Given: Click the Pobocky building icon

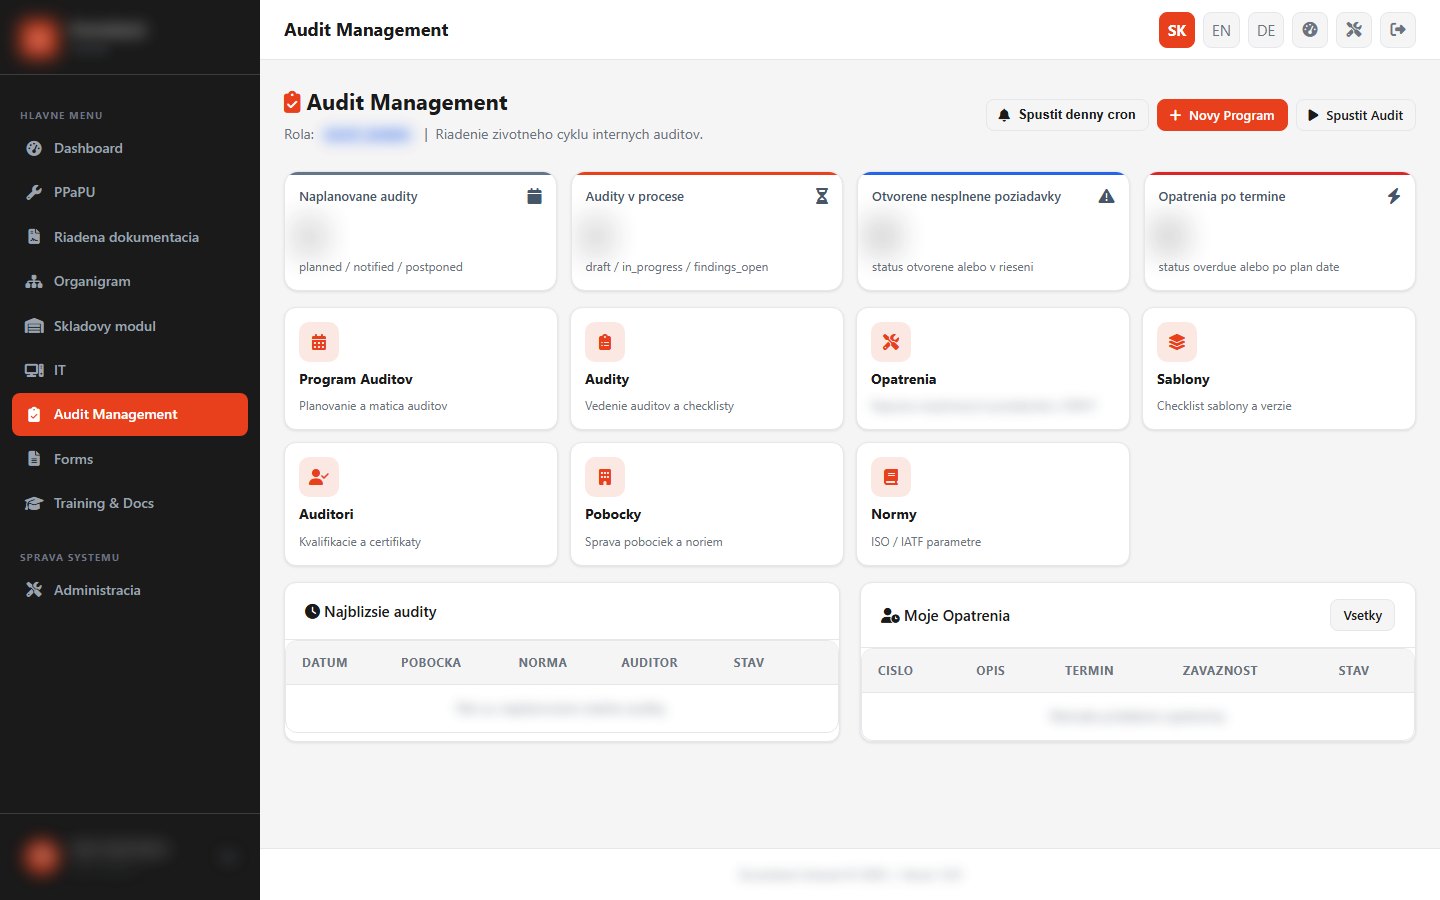Looking at the screenshot, I should pos(605,477).
